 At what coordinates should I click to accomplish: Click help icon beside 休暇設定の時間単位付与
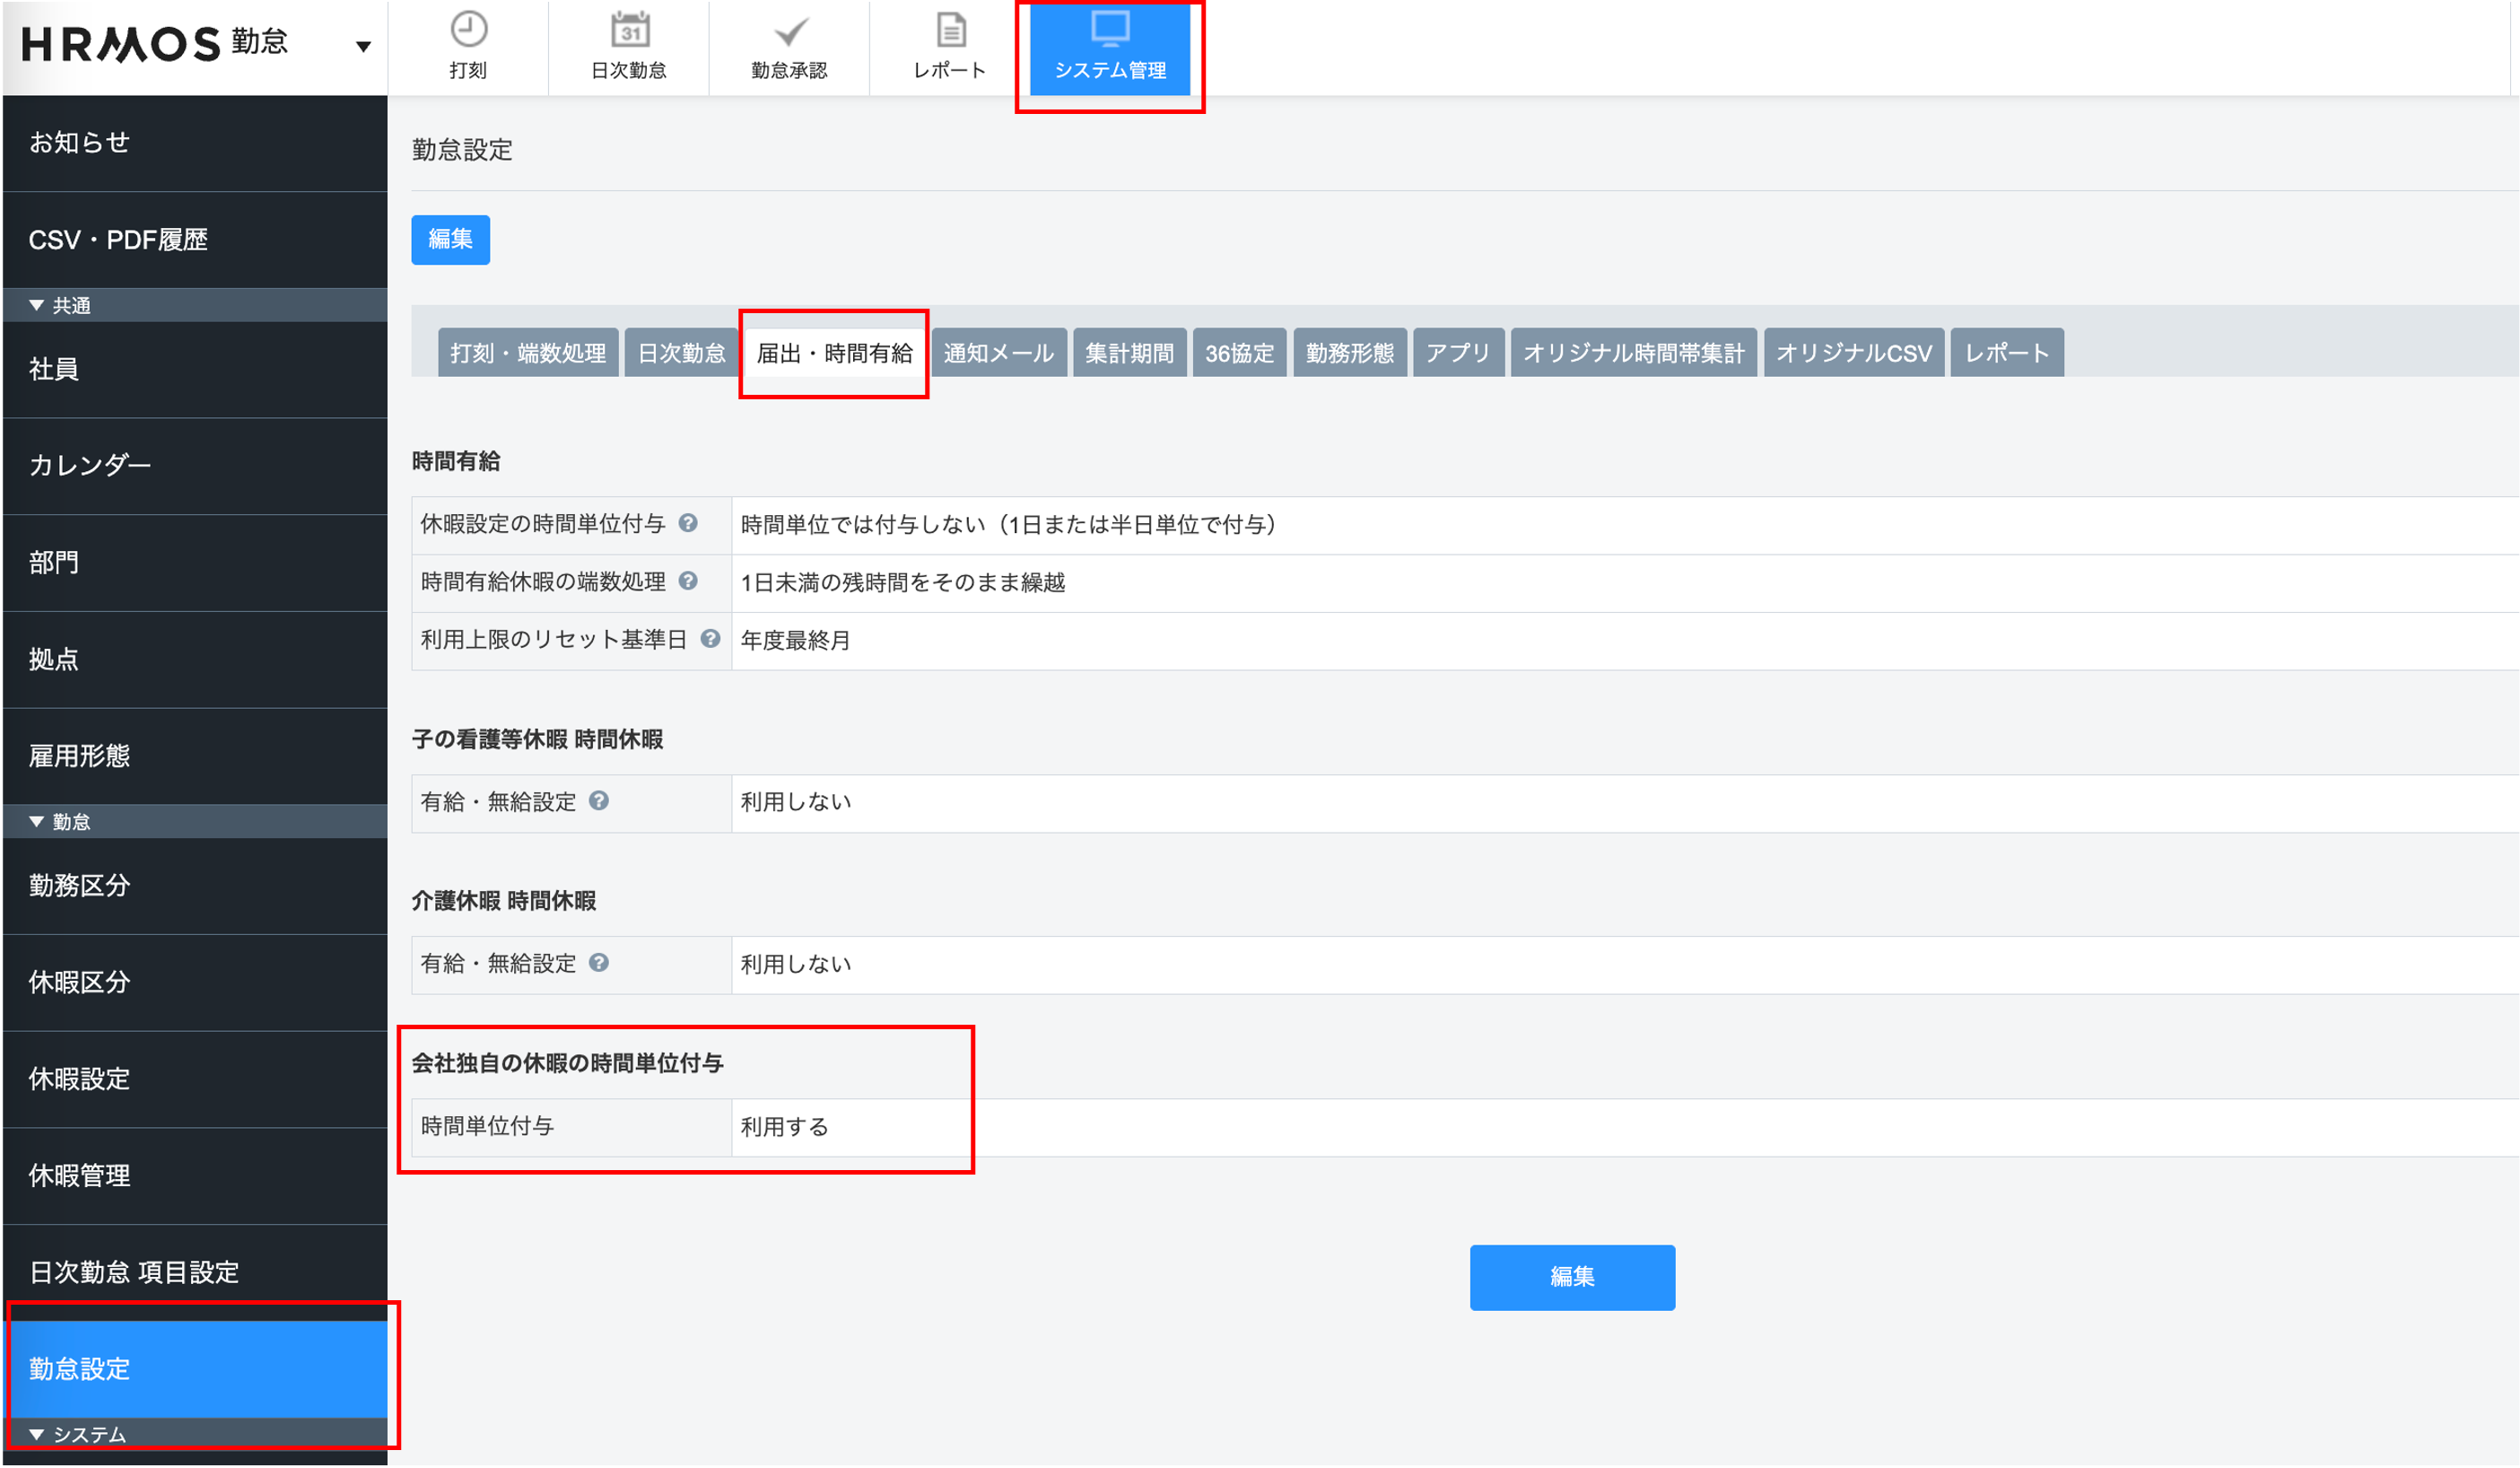click(x=688, y=523)
